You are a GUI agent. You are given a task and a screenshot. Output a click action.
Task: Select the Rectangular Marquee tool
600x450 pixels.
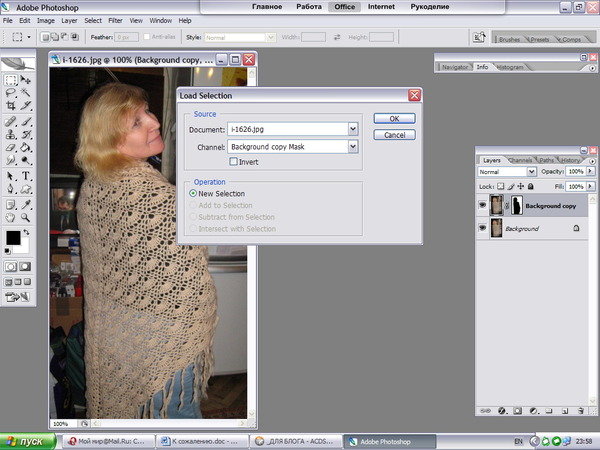click(x=10, y=80)
